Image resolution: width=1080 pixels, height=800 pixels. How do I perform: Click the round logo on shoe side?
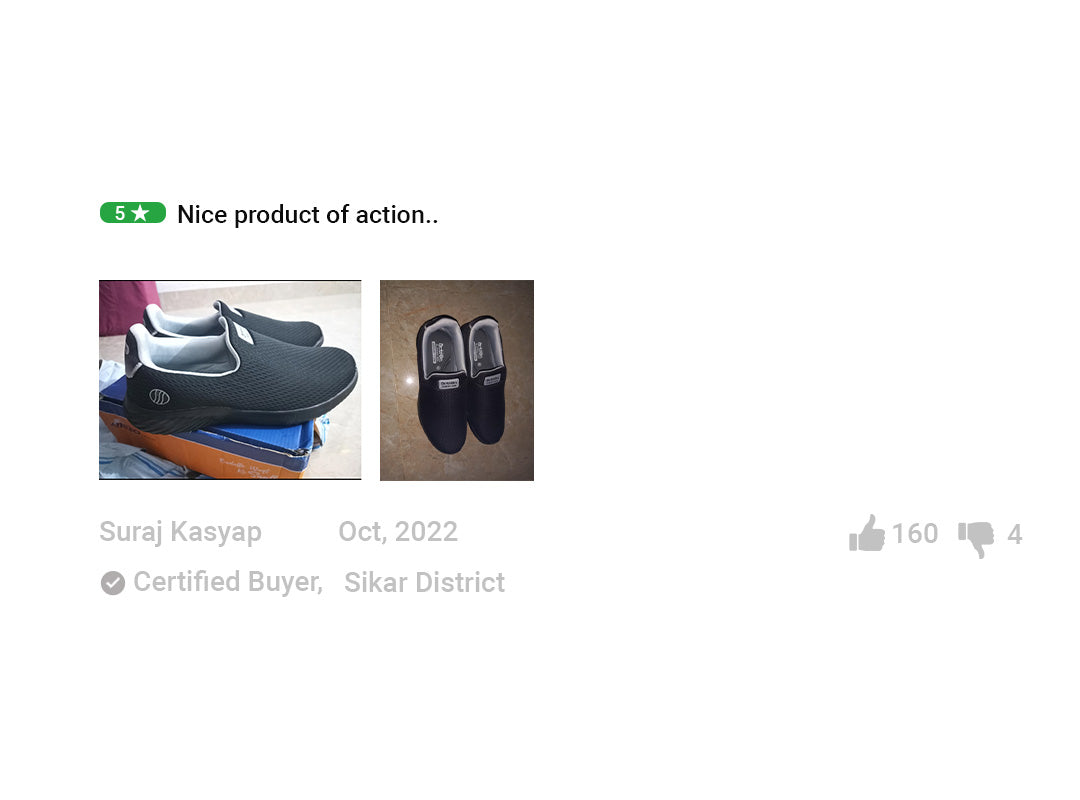pos(159,397)
